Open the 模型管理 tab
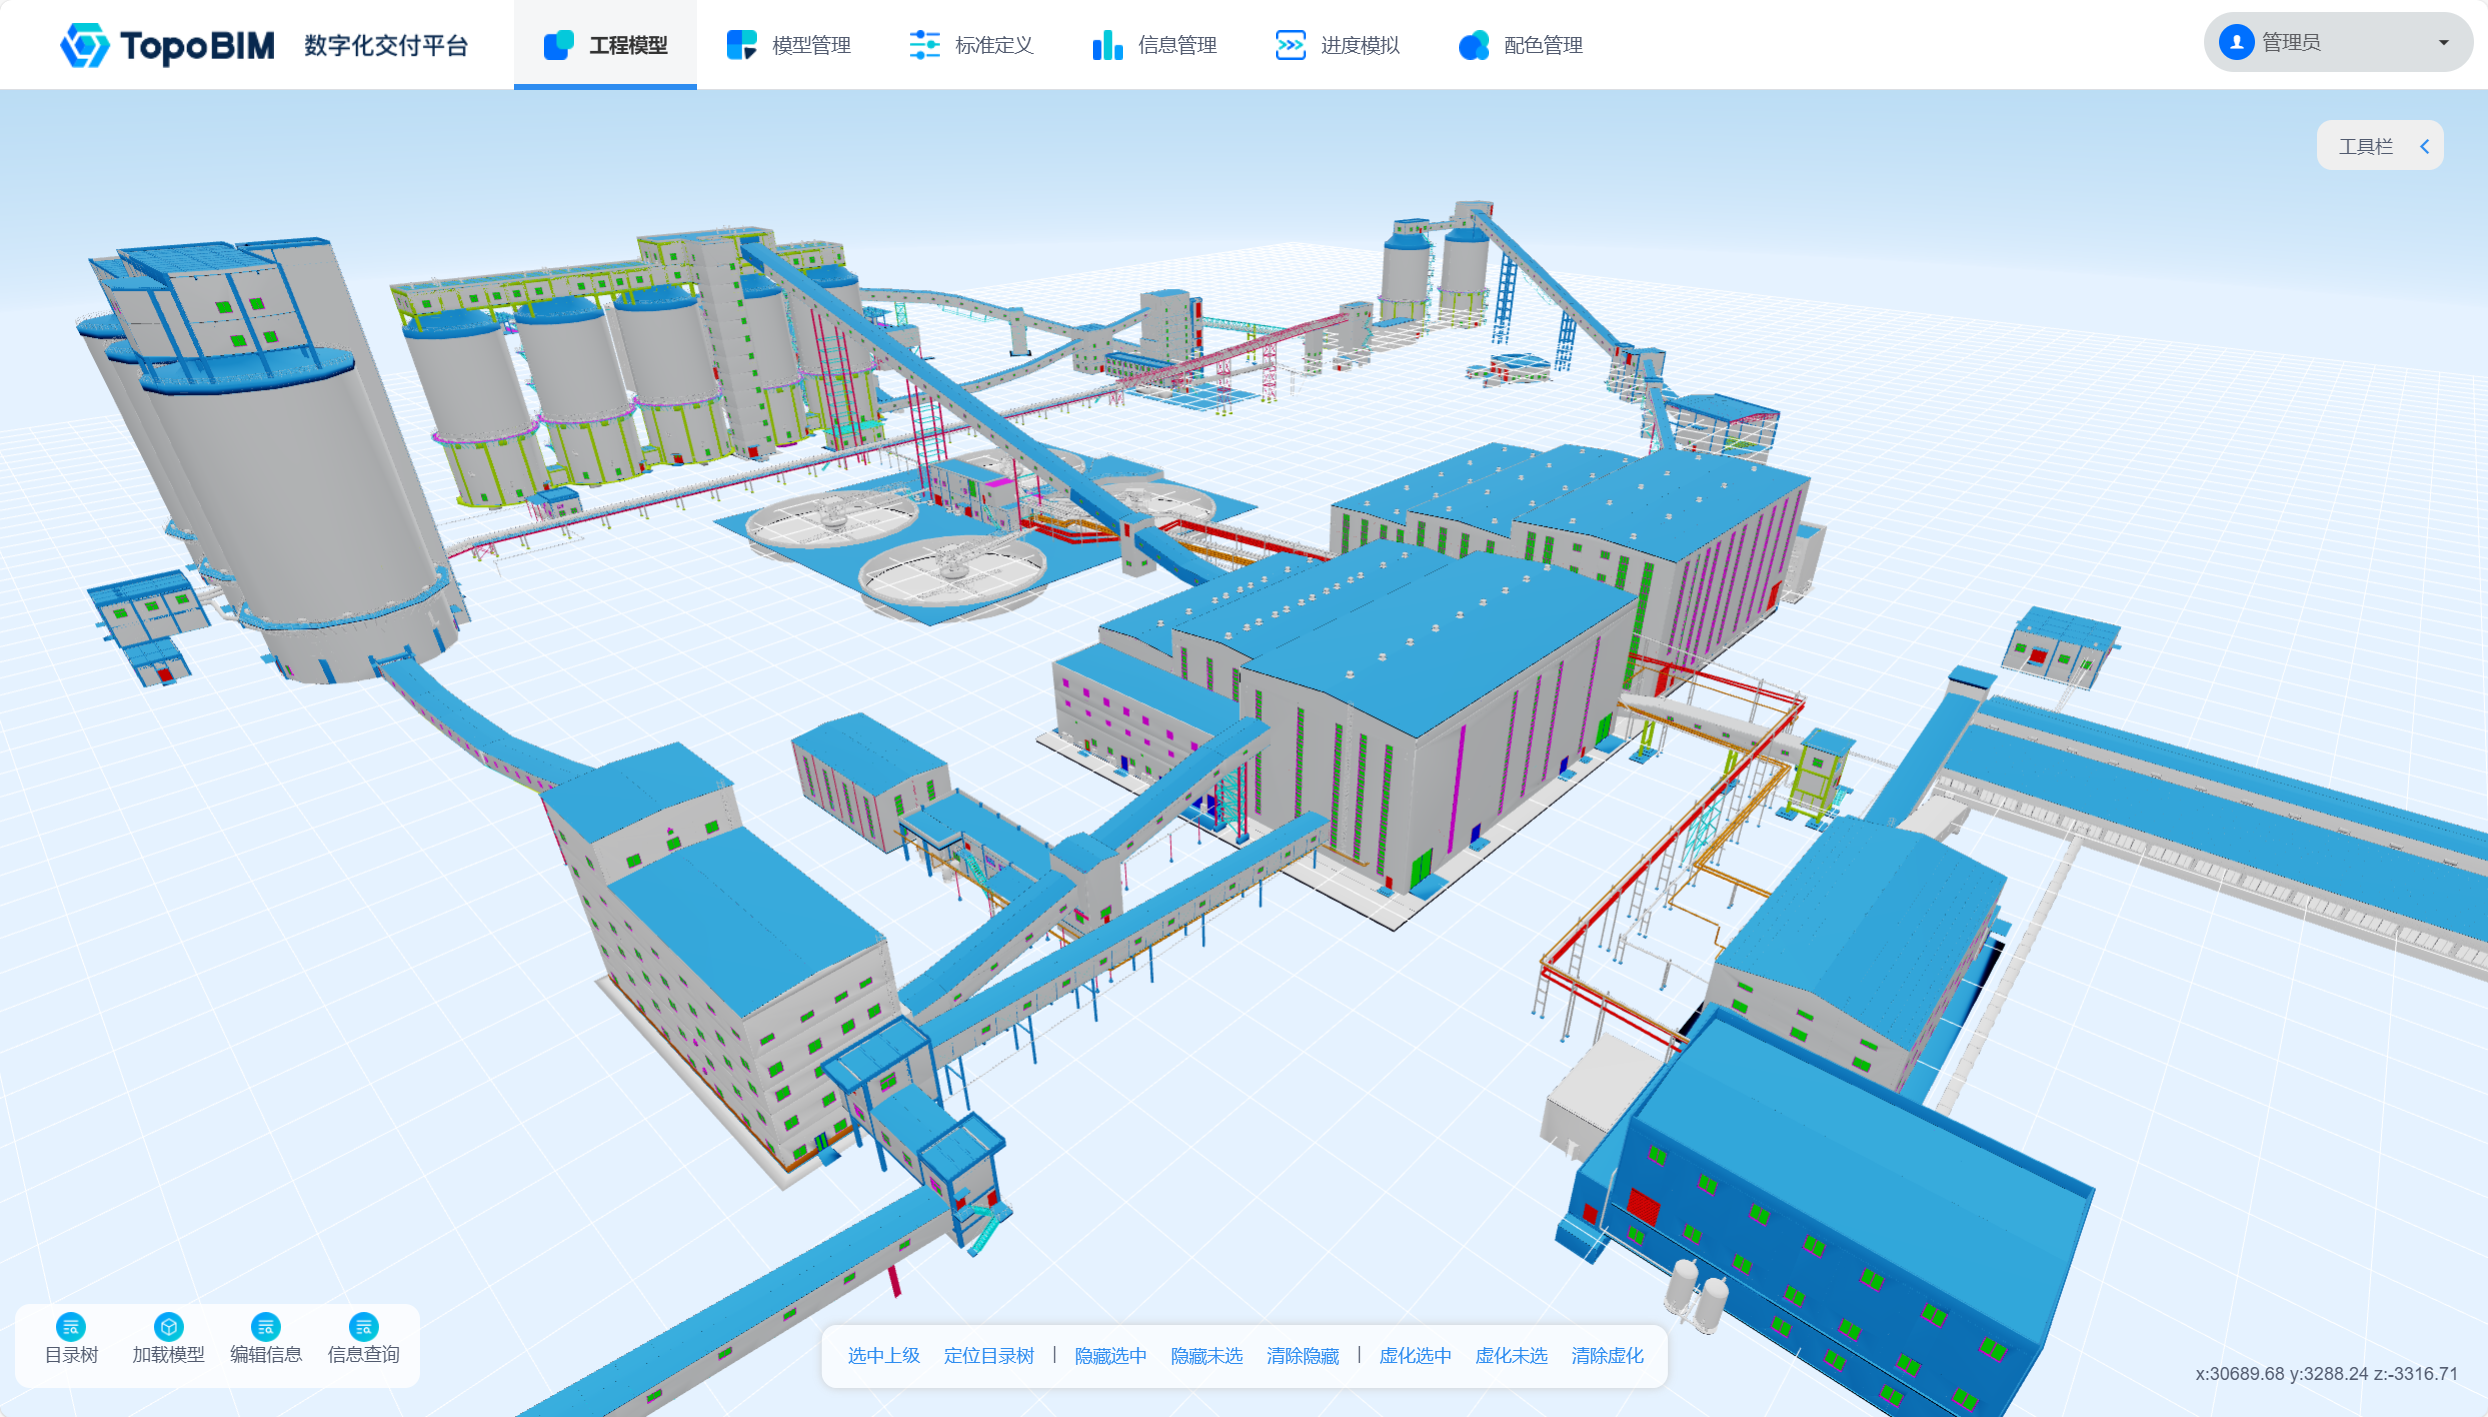The height and width of the screenshot is (1417, 2488). tap(789, 45)
